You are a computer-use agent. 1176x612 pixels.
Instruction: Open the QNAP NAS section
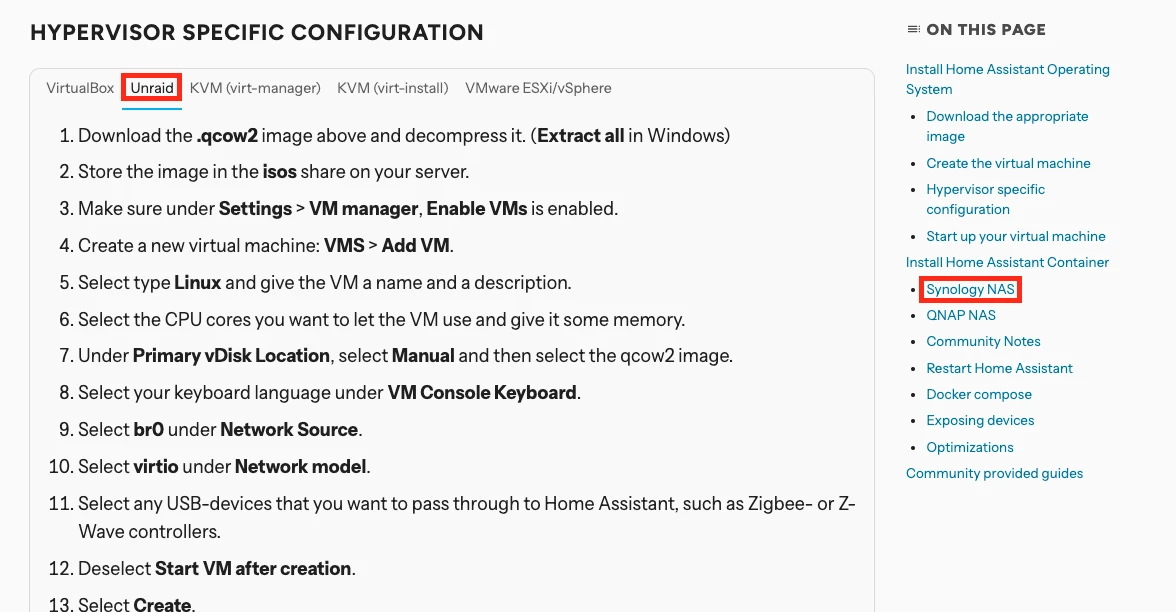961,315
